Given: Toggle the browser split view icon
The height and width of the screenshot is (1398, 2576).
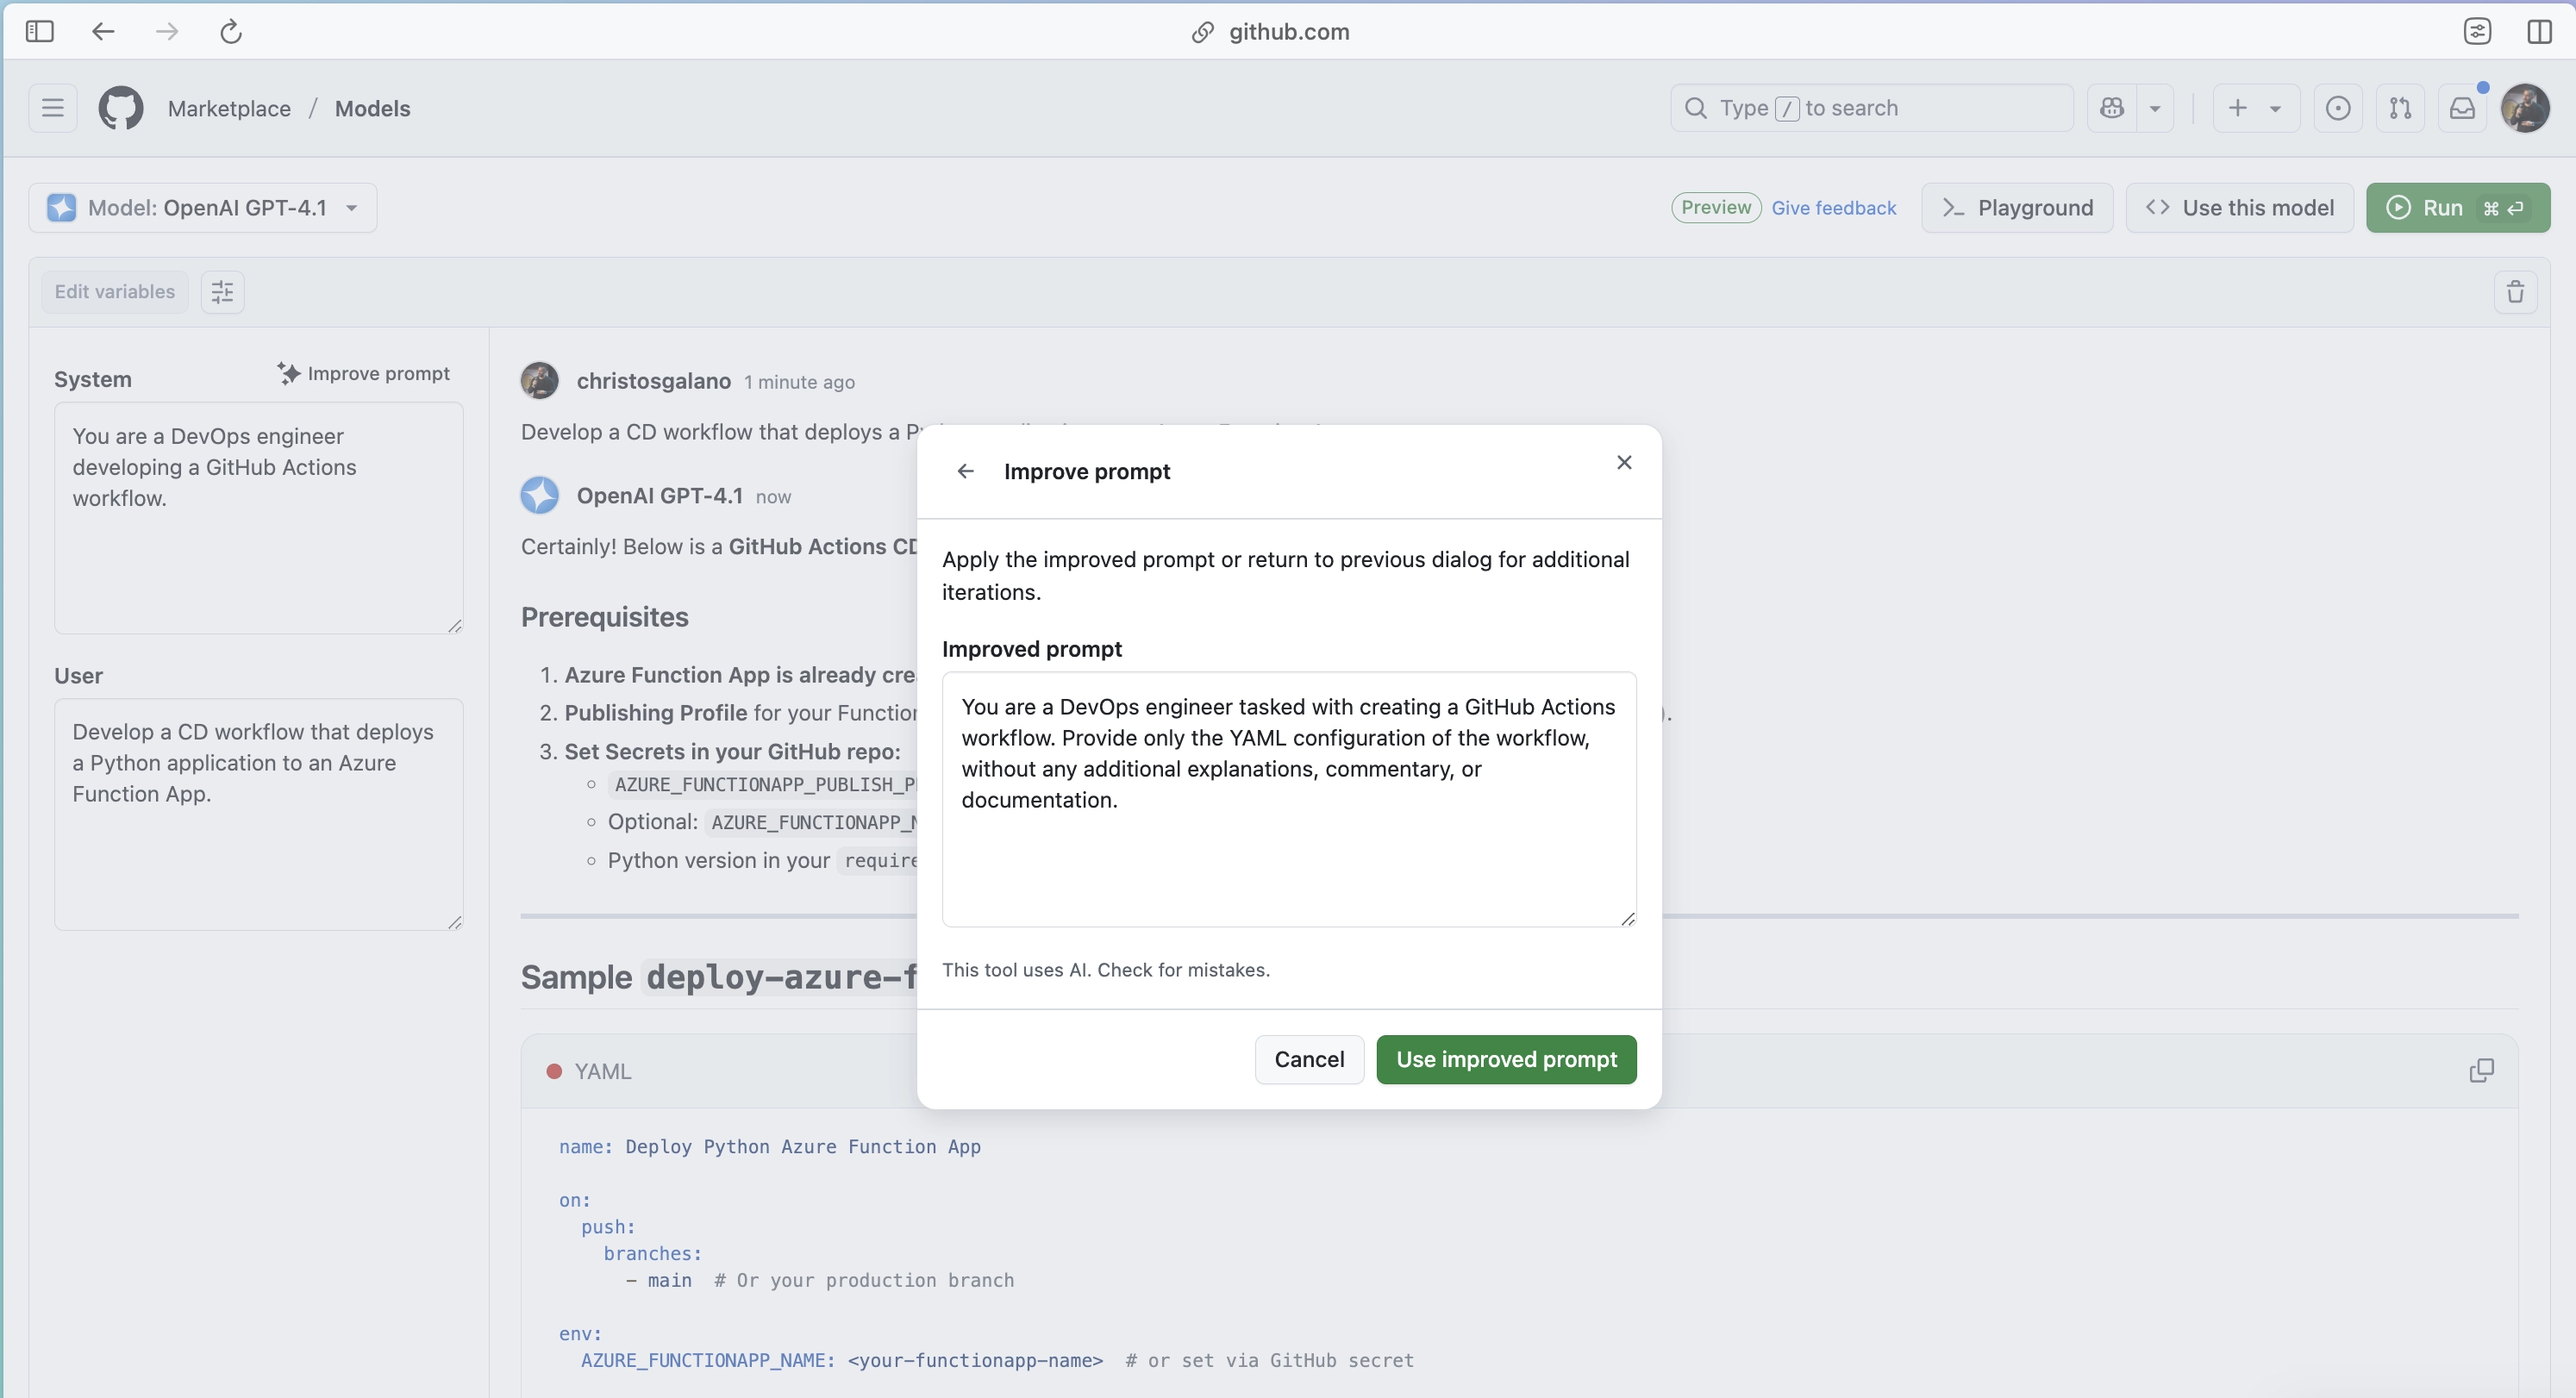Looking at the screenshot, I should pyautogui.click(x=2539, y=31).
